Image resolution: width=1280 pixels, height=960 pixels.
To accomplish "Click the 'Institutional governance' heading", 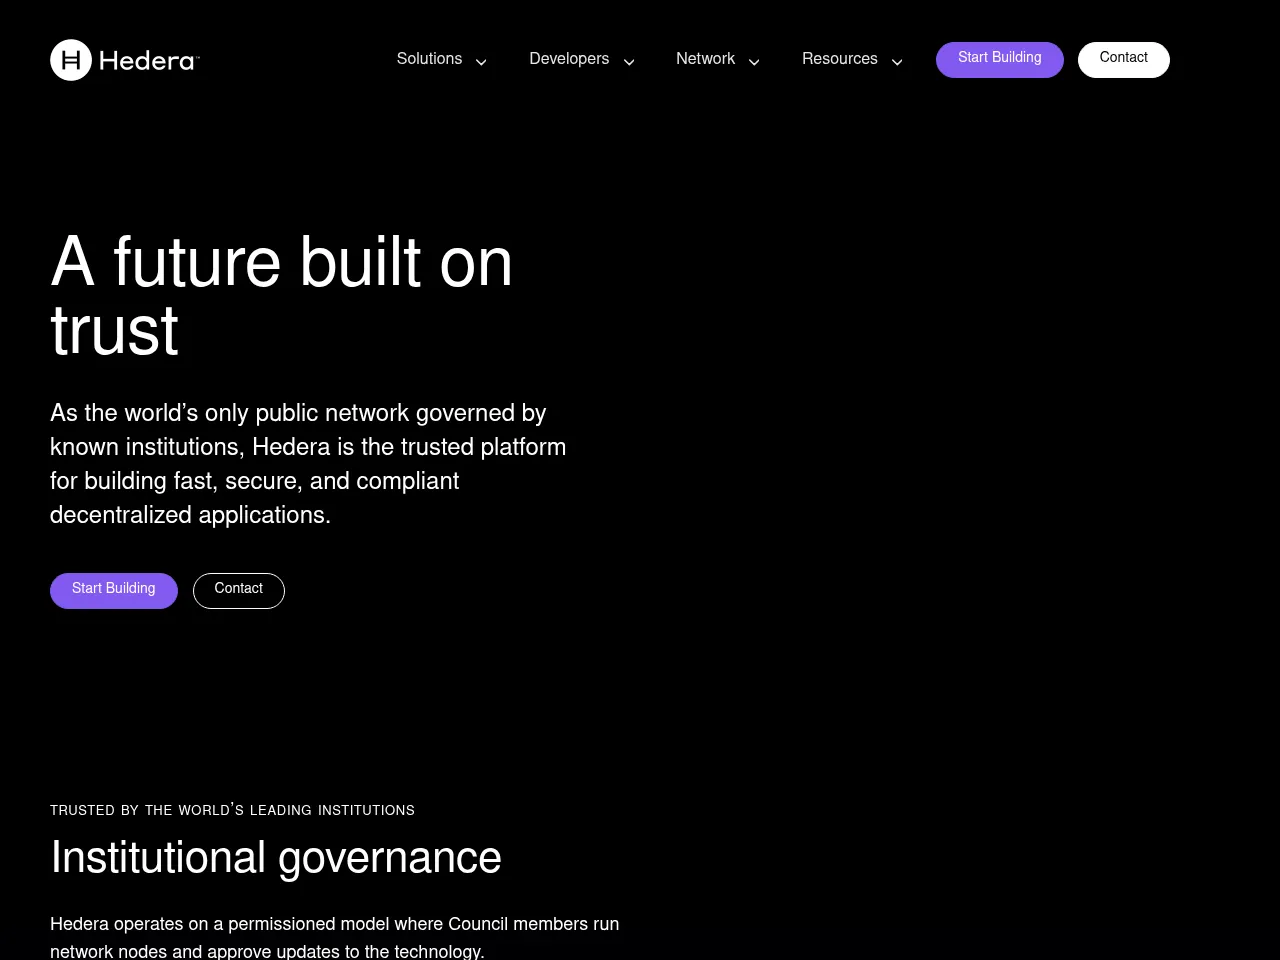I will pyautogui.click(x=276, y=858).
